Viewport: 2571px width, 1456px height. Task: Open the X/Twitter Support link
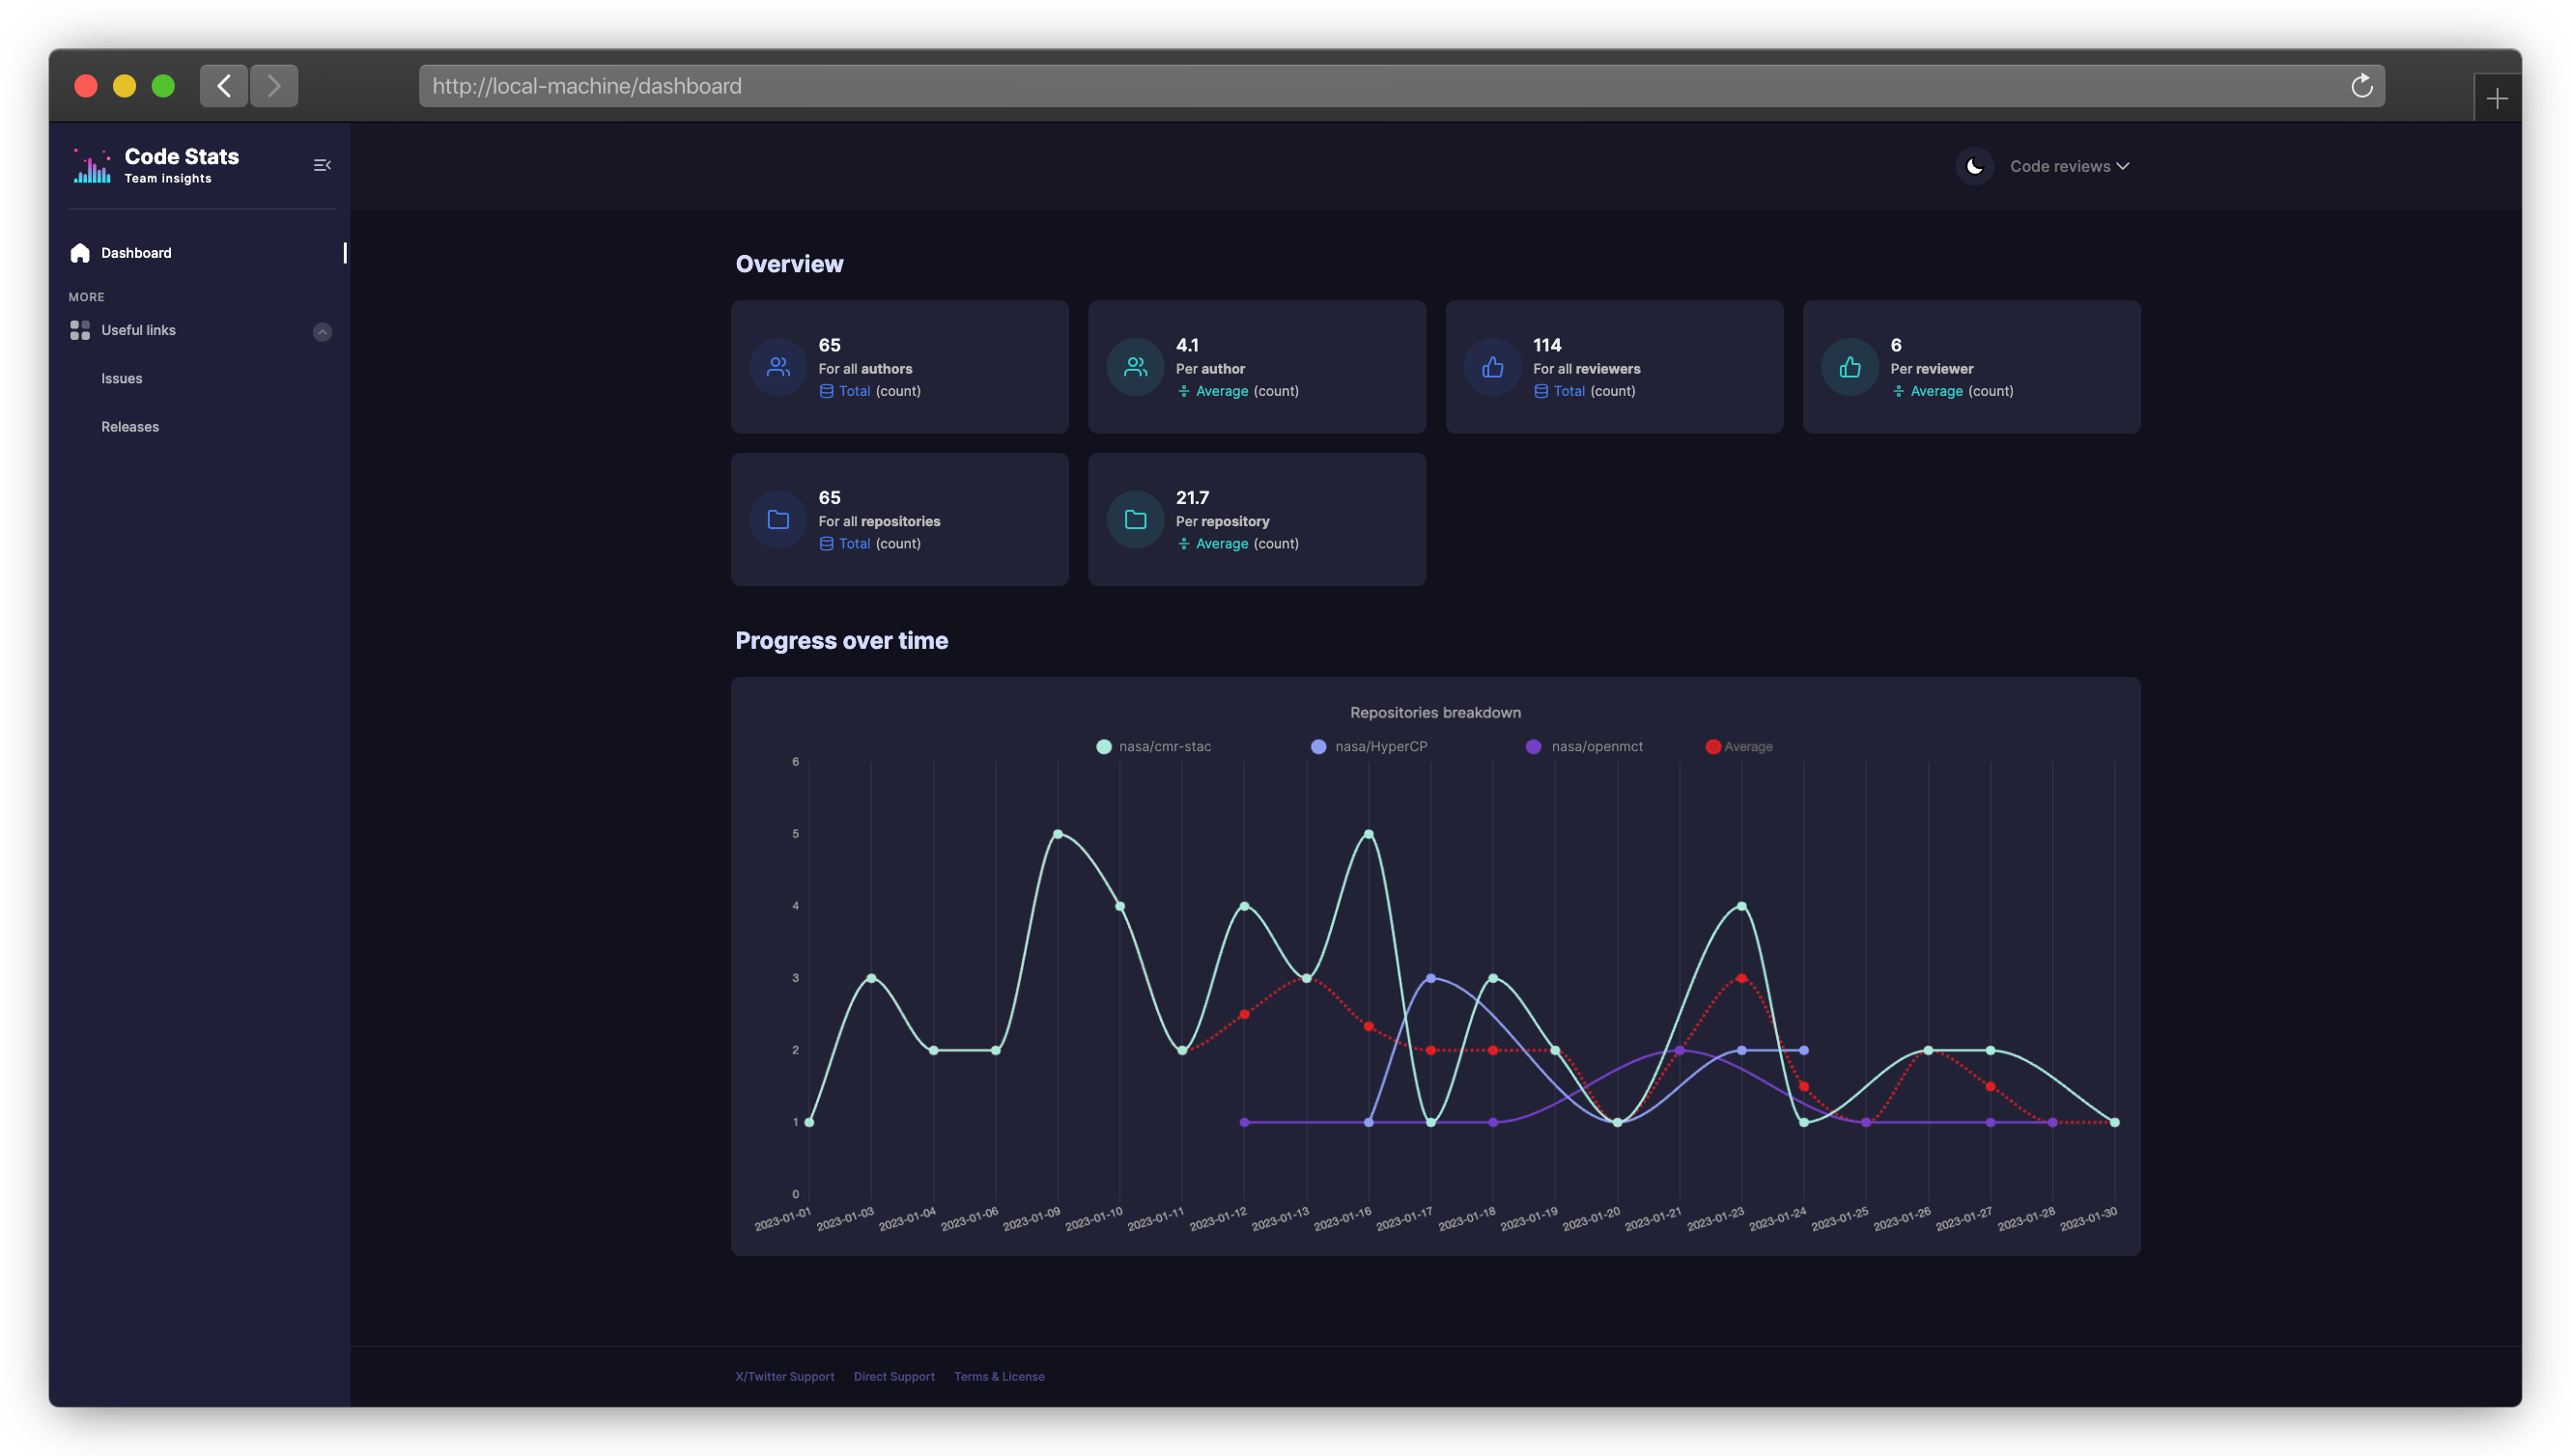(x=784, y=1377)
